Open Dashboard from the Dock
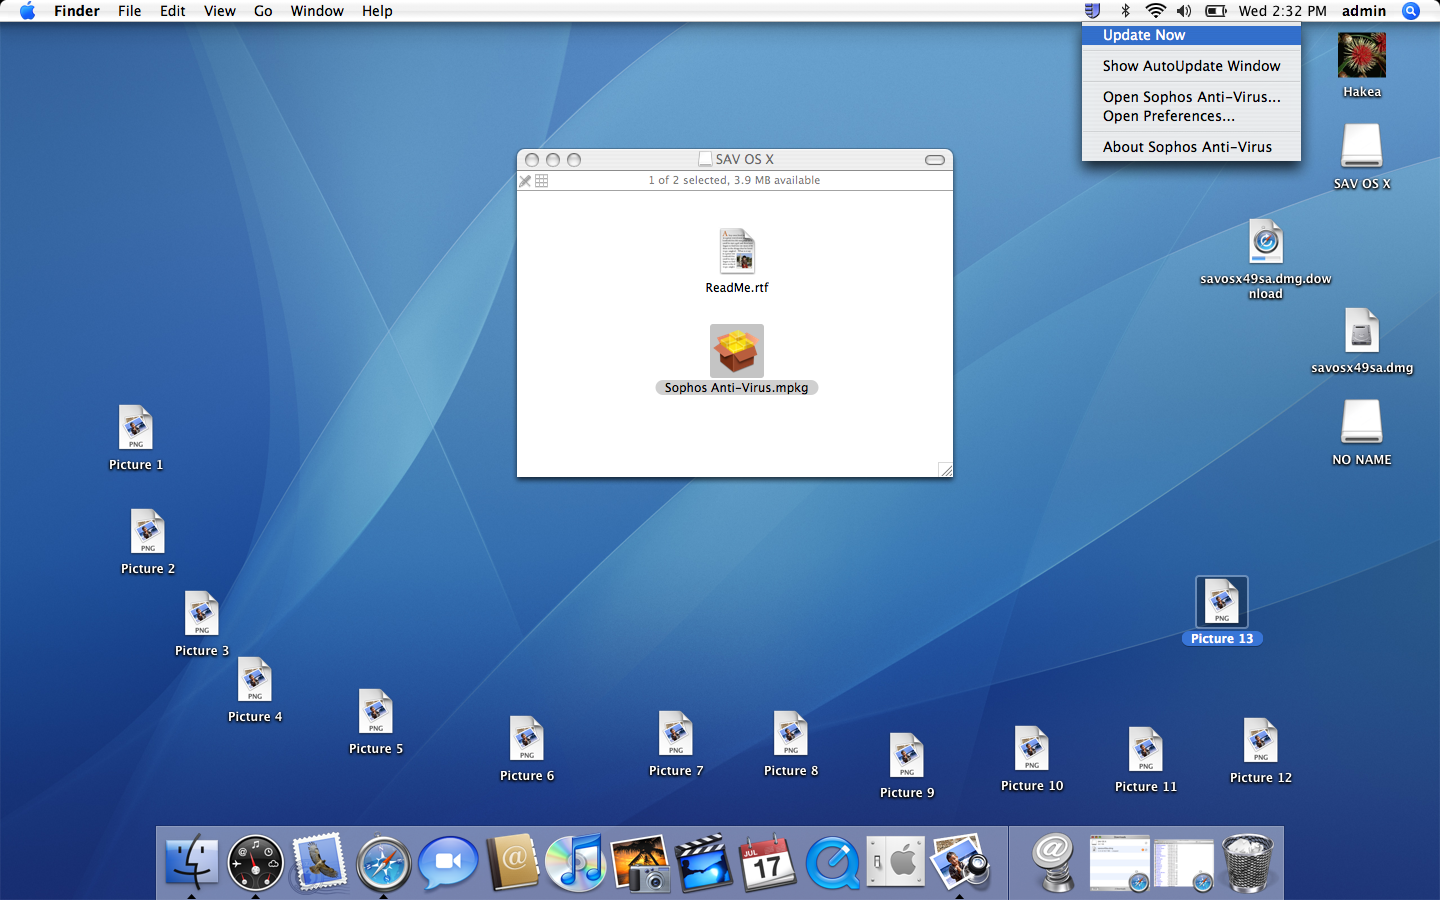The height and width of the screenshot is (900, 1440). click(255, 862)
